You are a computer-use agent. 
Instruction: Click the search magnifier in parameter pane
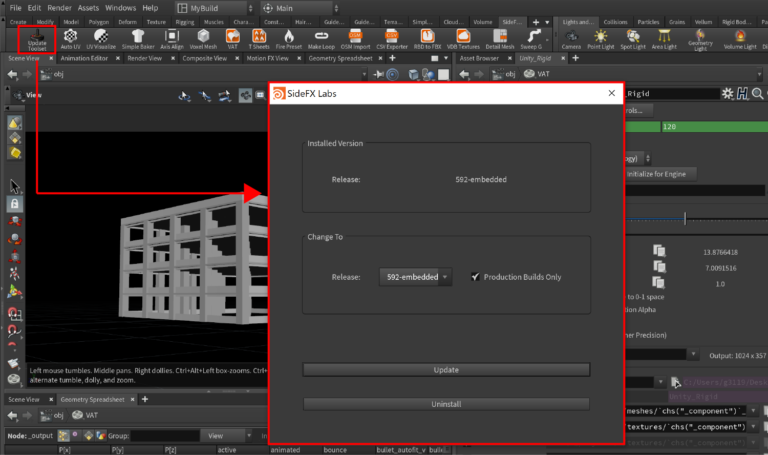tap(757, 94)
